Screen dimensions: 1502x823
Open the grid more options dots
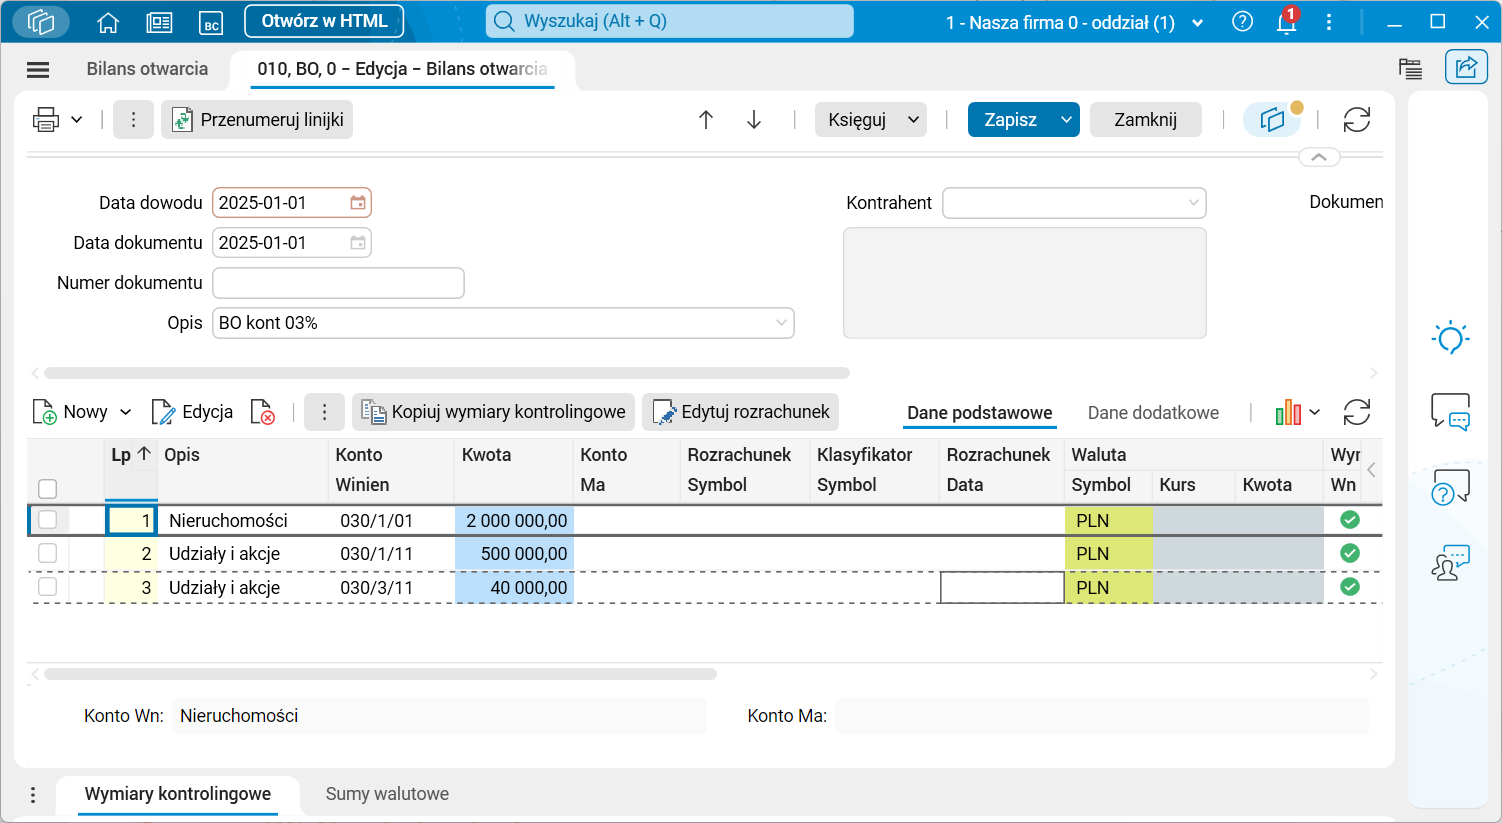324,412
